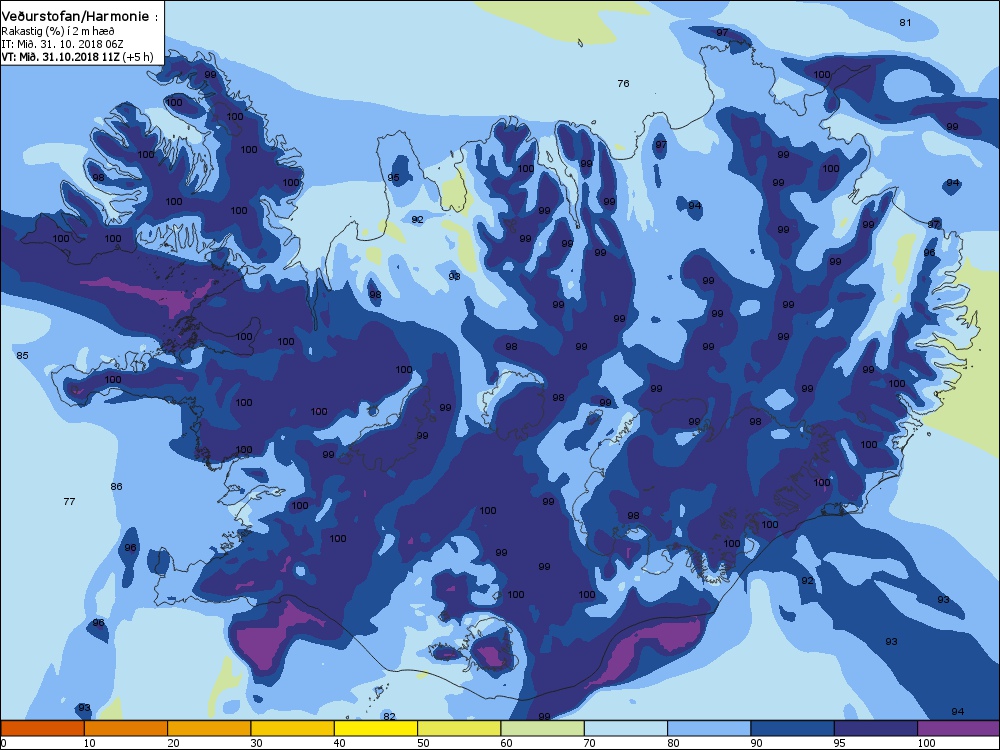1000x750 pixels.
Task: Click the 95–100 indigo legend swatch
Action: pyautogui.click(x=876, y=728)
